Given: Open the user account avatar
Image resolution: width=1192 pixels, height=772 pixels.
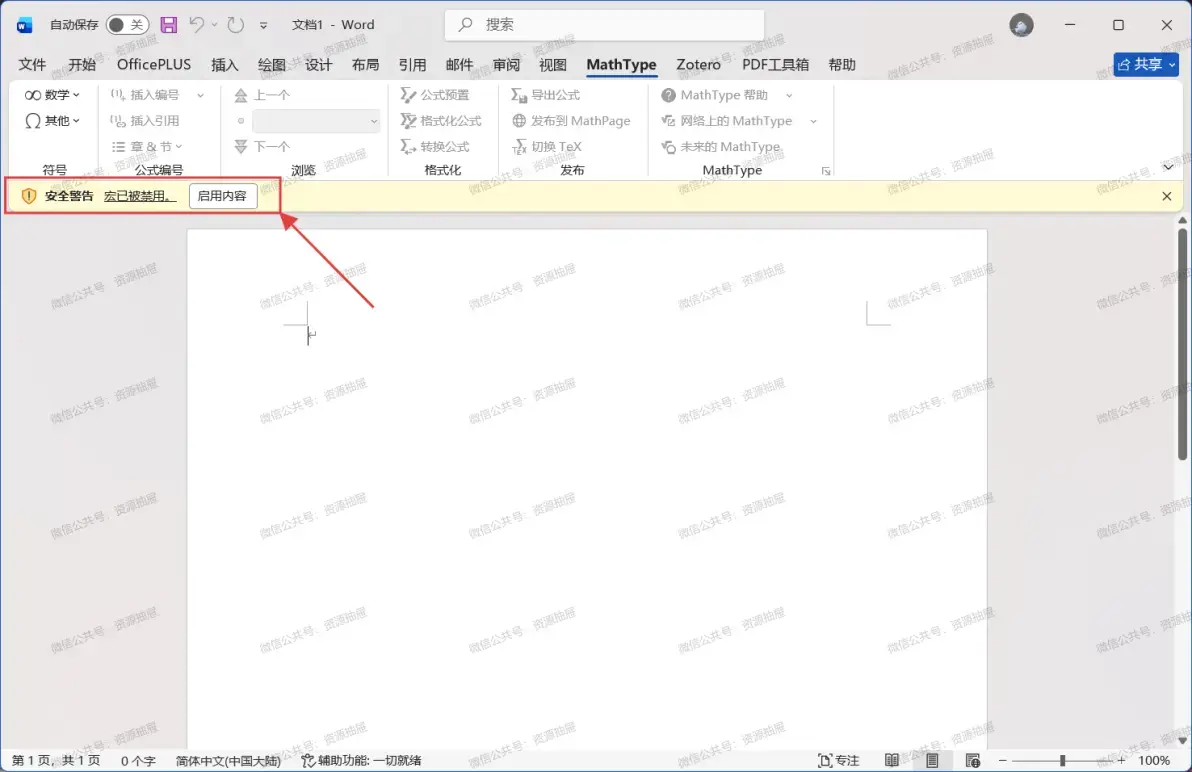Looking at the screenshot, I should [x=1021, y=25].
